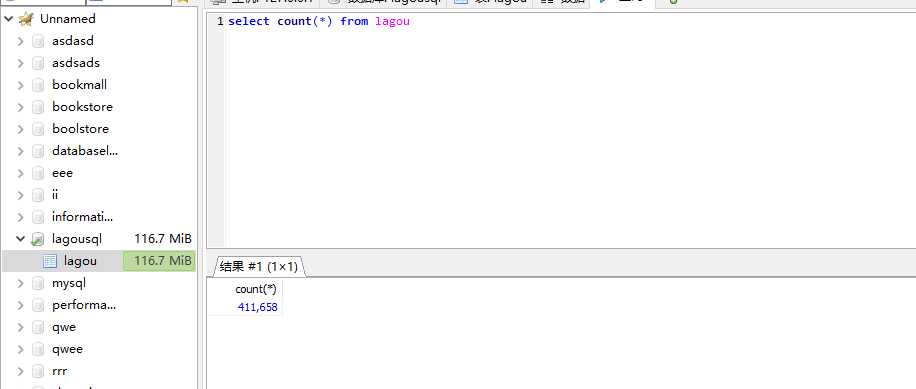
Task: Click the count(*) column header
Action: pyautogui.click(x=255, y=289)
